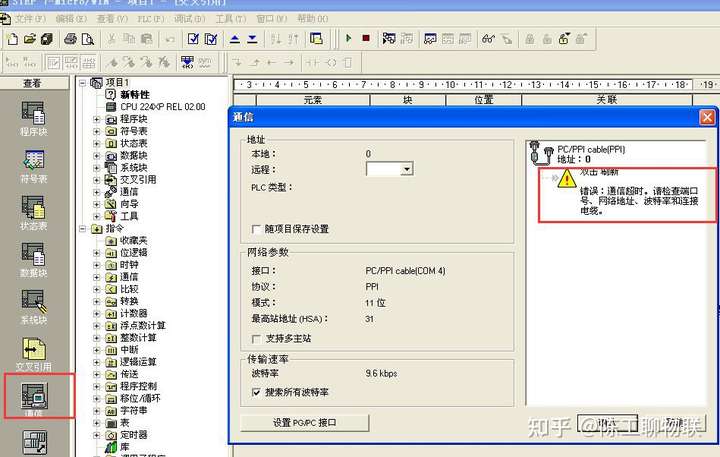
Task: Open 状态表 in the view sidebar
Action: 34,213
